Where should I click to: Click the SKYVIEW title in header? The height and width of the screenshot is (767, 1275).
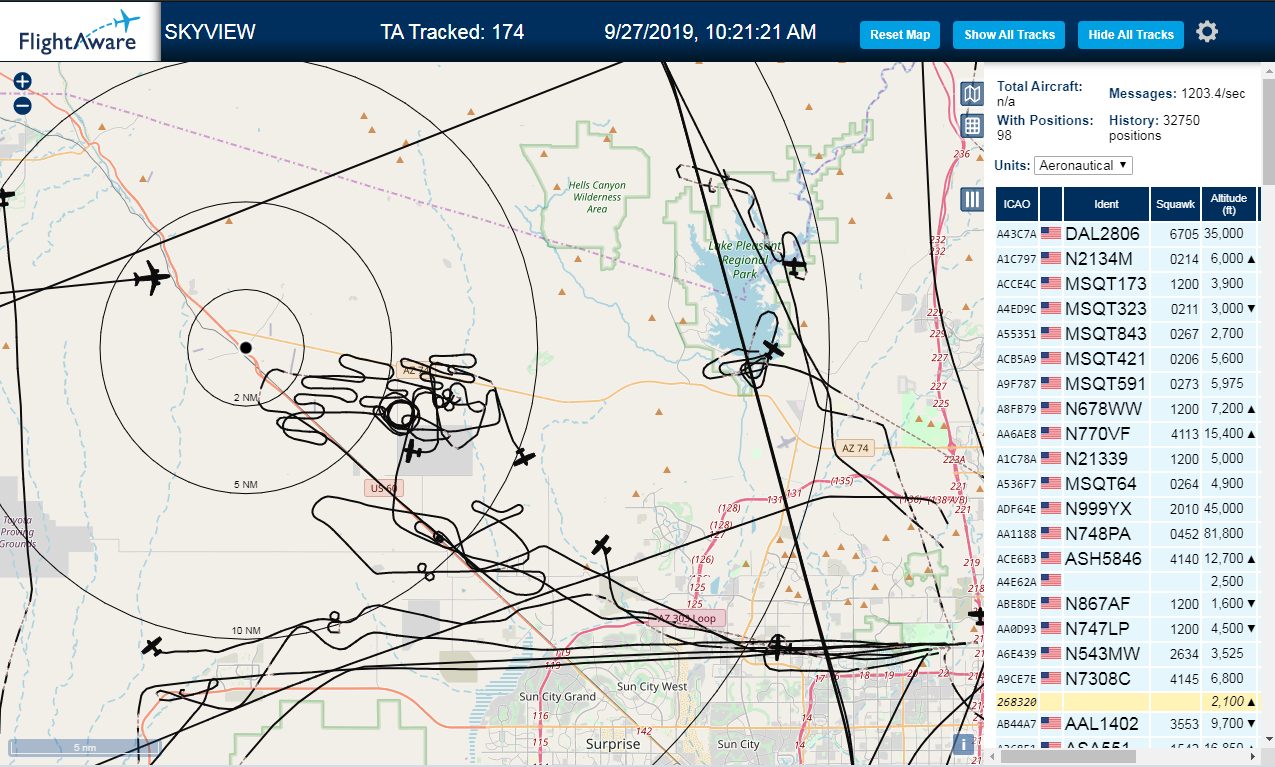(210, 32)
